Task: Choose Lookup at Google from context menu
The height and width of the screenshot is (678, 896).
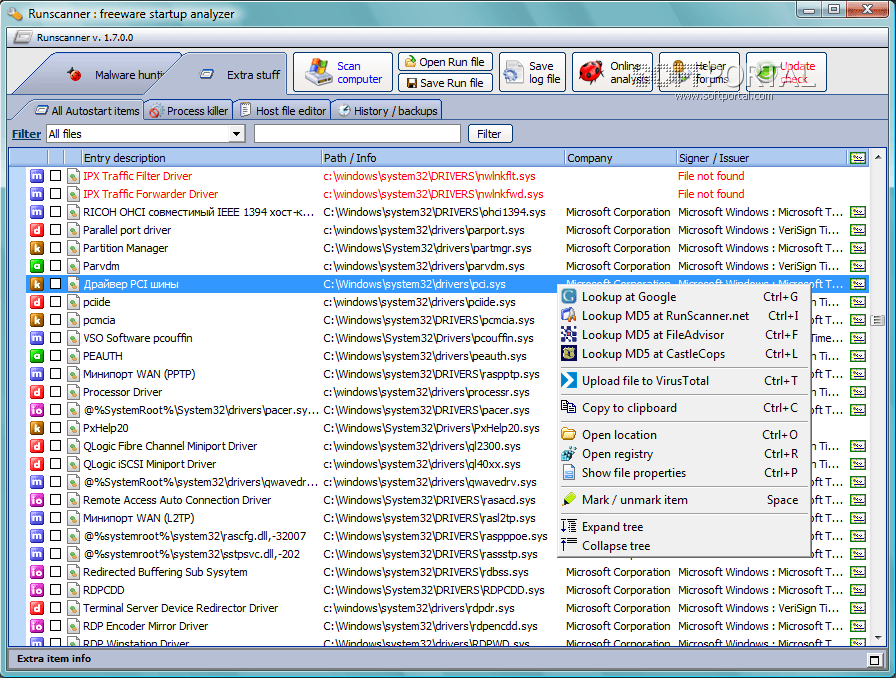Action: (x=683, y=297)
